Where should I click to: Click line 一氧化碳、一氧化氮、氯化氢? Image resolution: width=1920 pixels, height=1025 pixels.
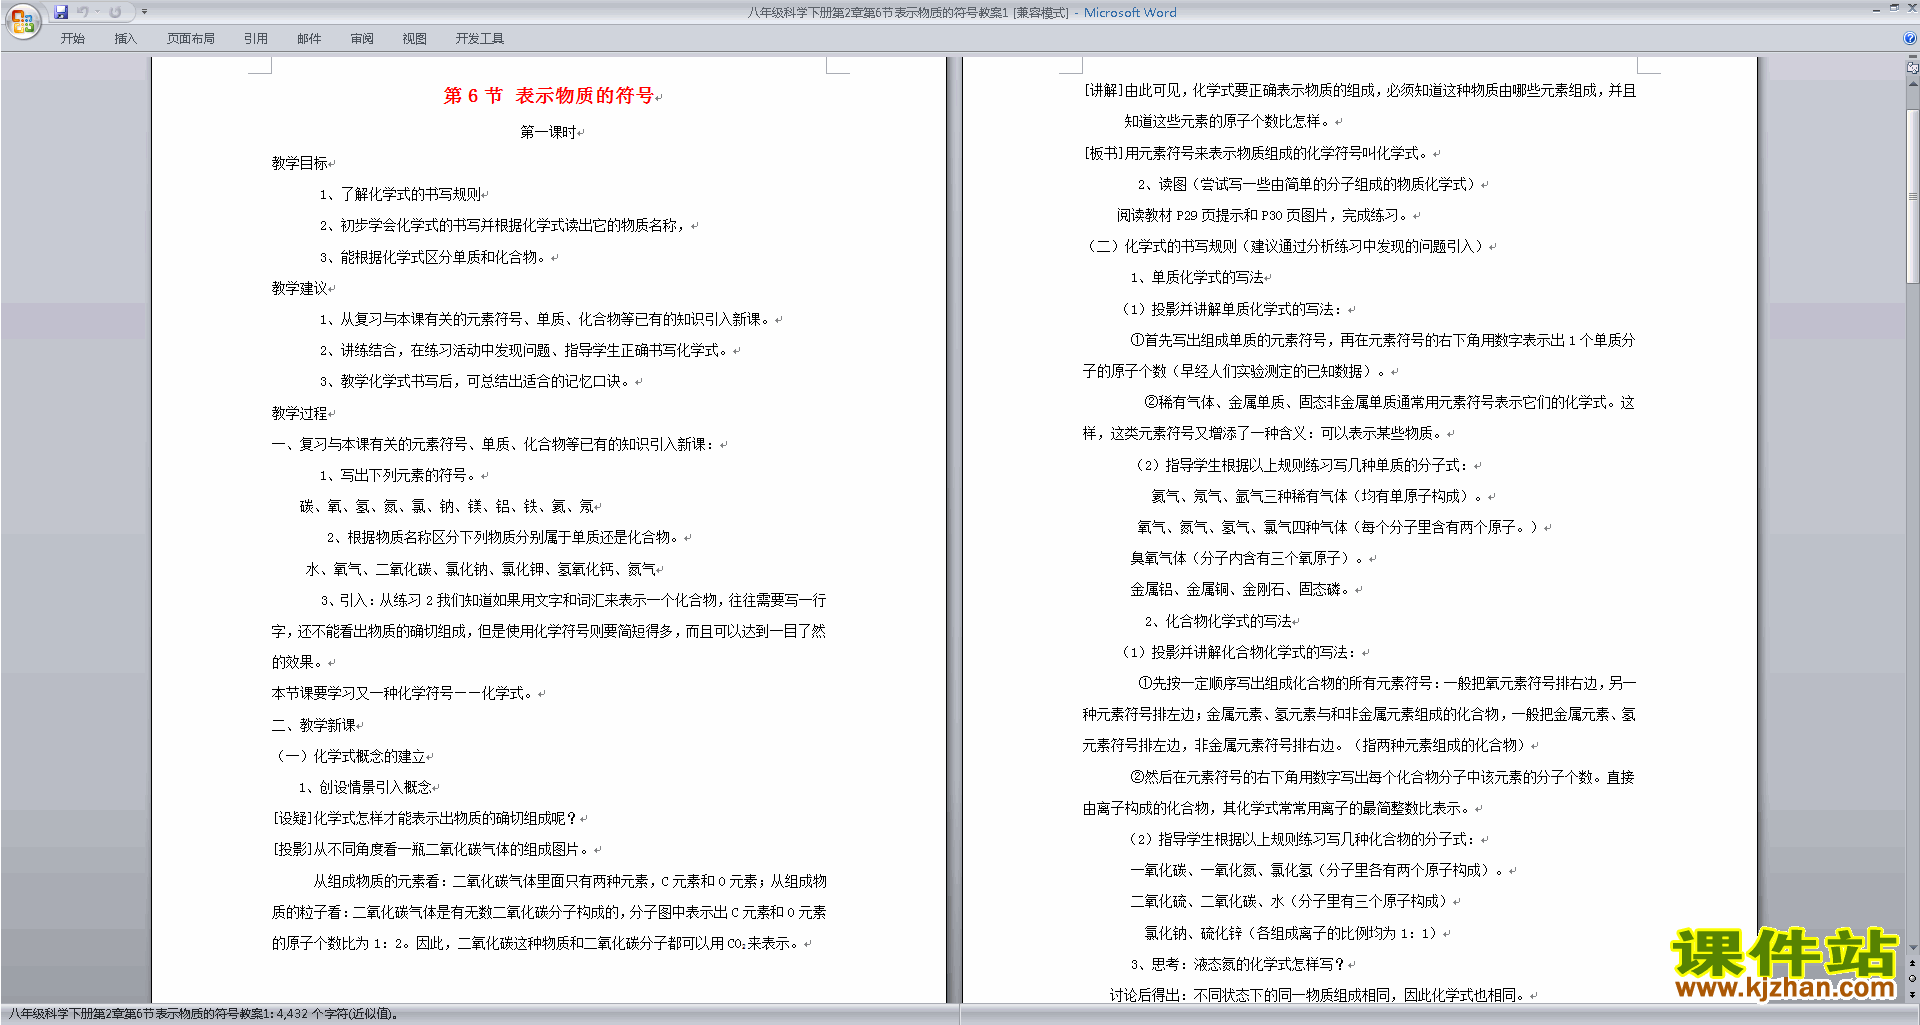1319,870
